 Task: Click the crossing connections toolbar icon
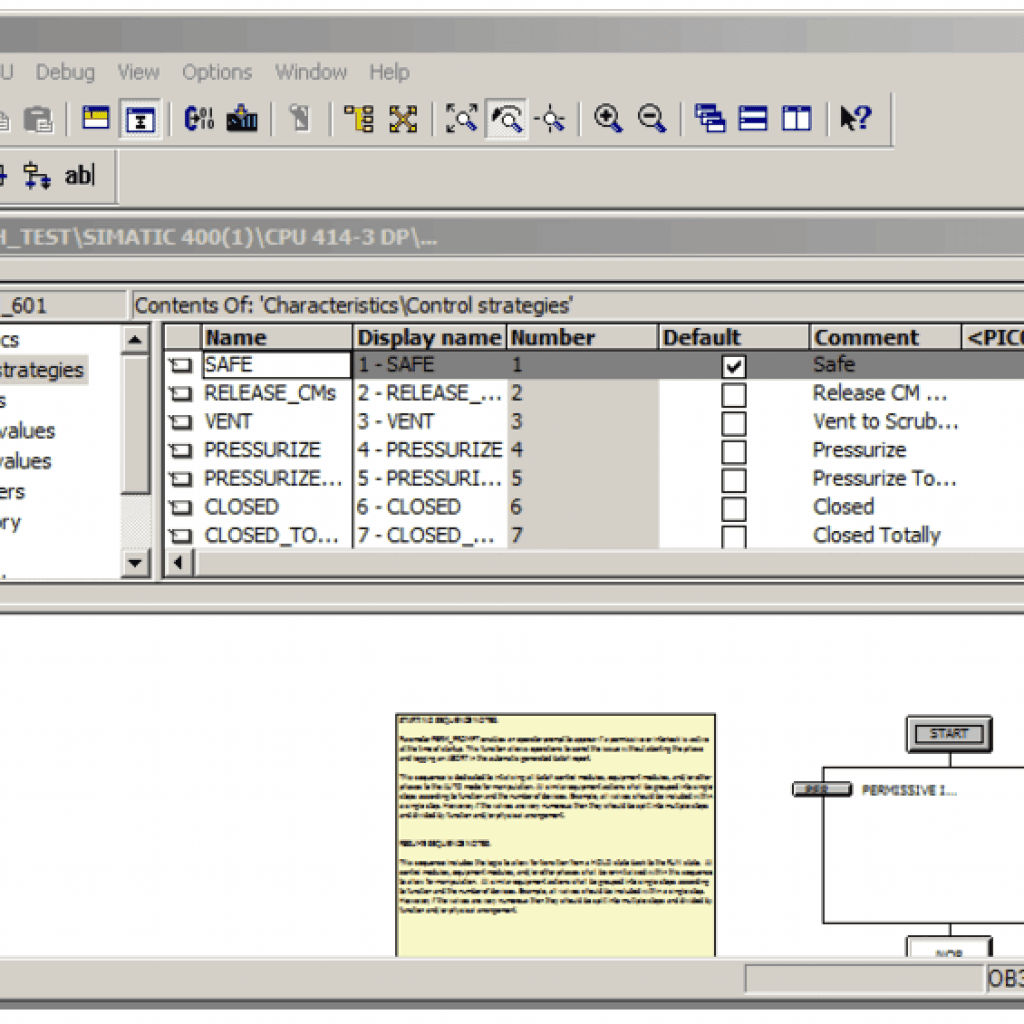click(404, 118)
